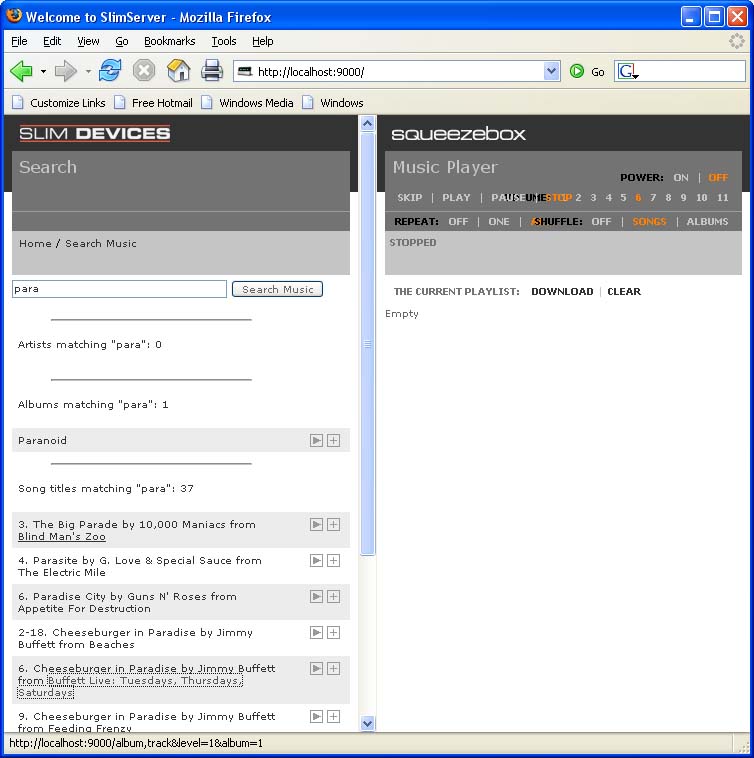This screenshot has width=754, height=758.
Task: Set Shuffle mode to ALBUMS
Action: coord(707,222)
